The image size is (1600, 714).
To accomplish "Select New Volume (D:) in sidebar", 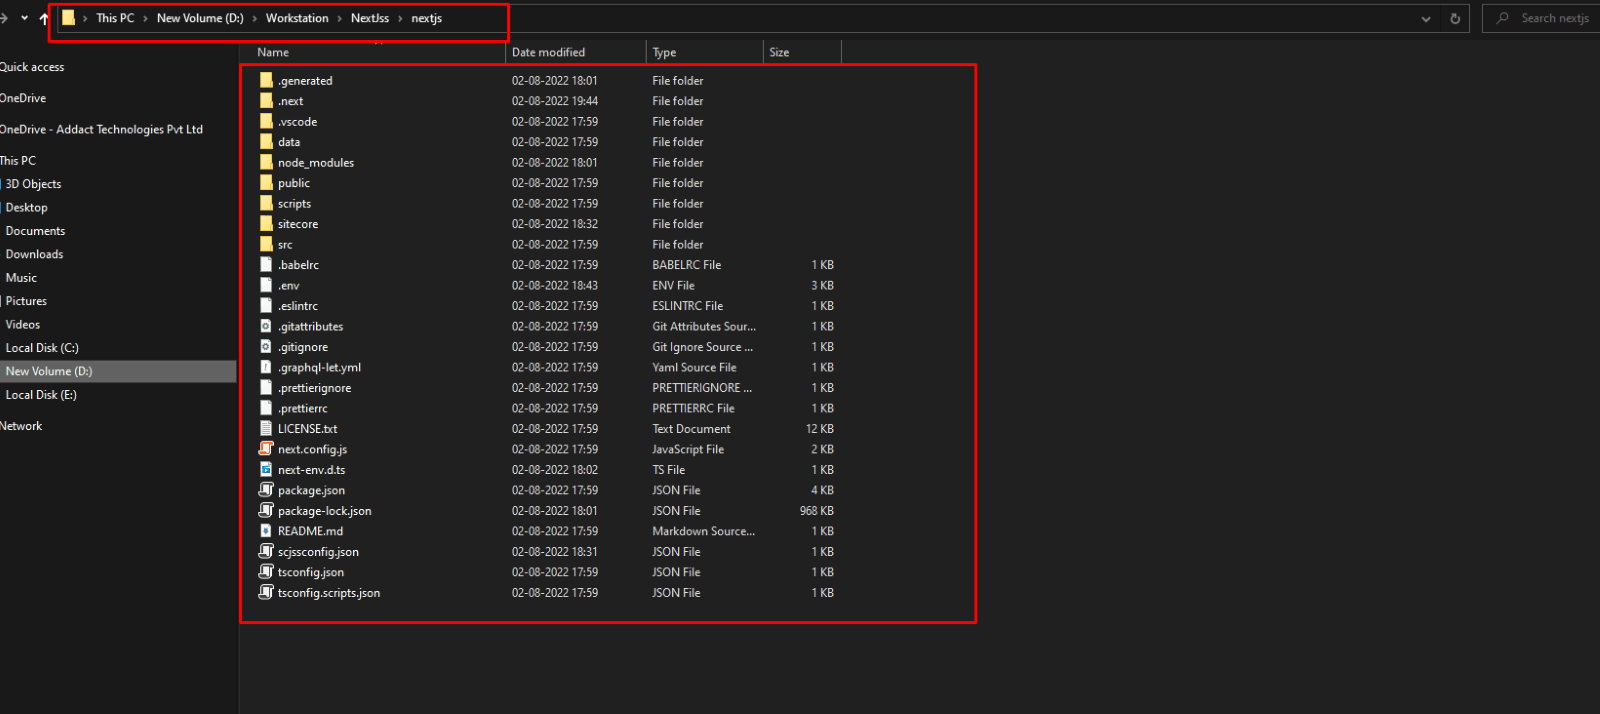I will 49,371.
